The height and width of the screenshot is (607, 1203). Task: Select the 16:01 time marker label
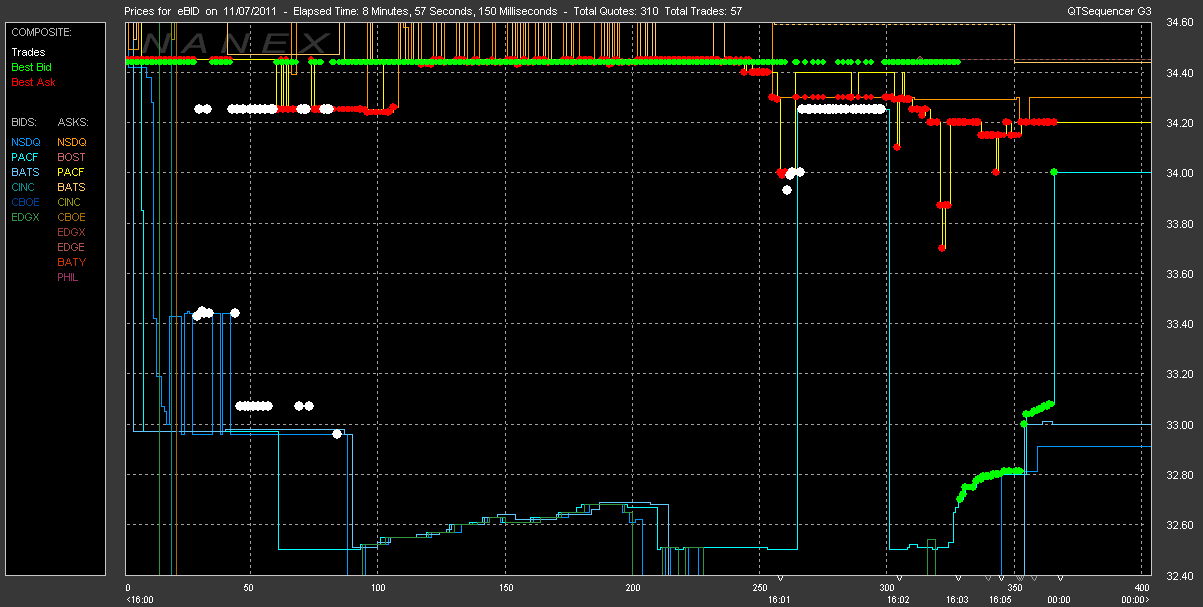[779, 600]
